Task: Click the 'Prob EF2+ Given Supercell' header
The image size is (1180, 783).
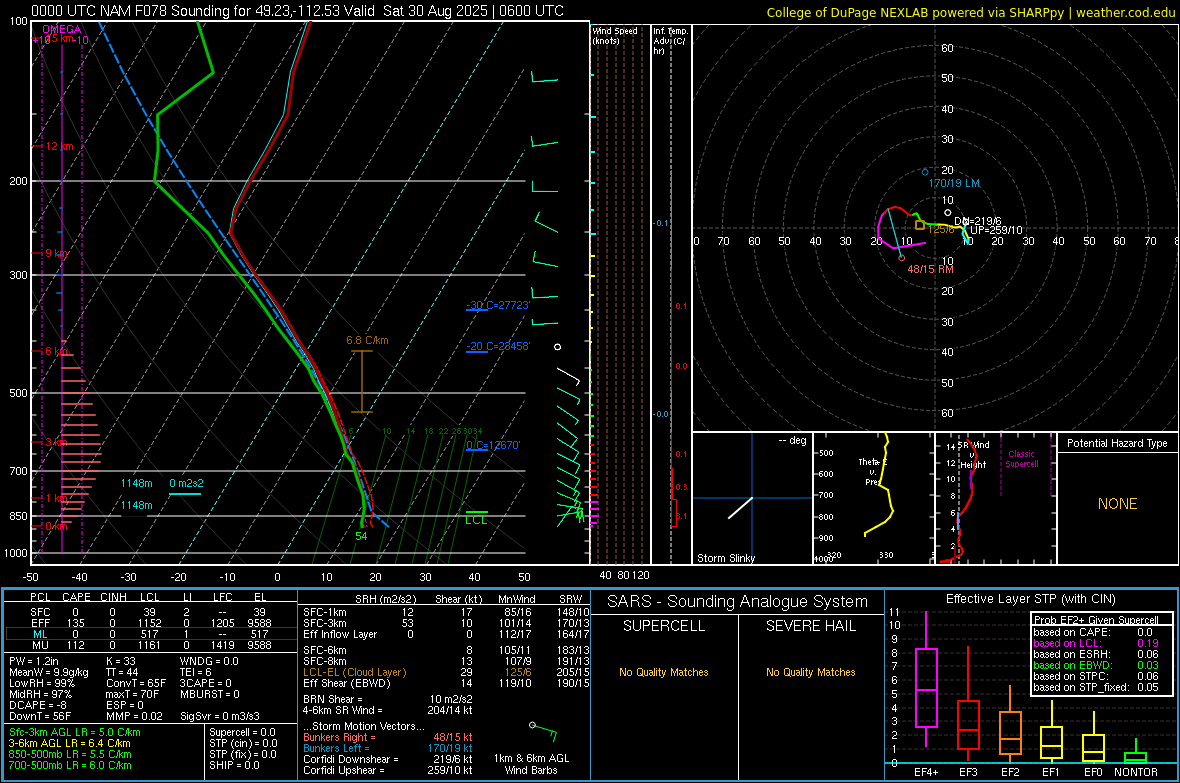Action: [x=1096, y=620]
